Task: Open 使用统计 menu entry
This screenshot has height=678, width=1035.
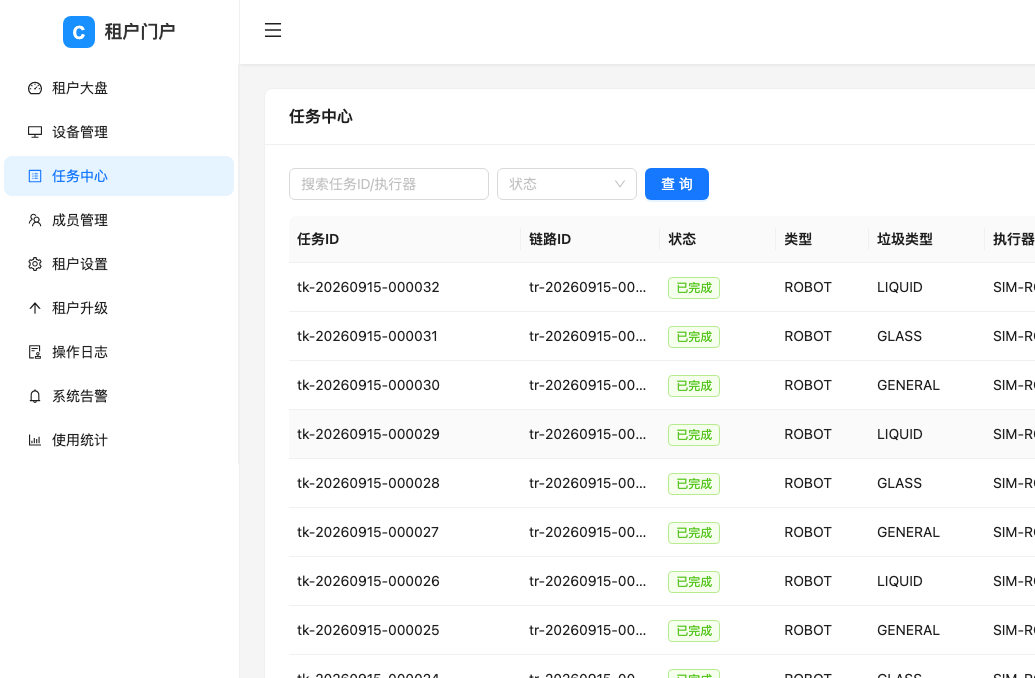Action: 119,440
